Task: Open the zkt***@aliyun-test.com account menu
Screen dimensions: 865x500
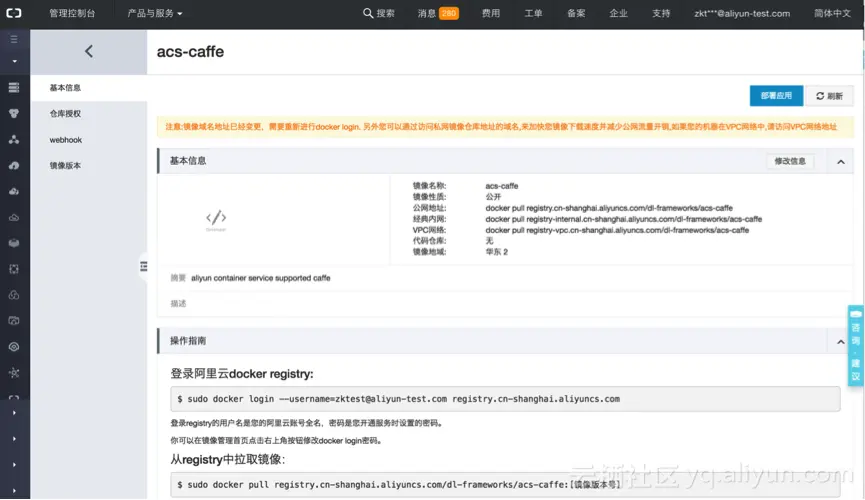Action: pyautogui.click(x=742, y=13)
